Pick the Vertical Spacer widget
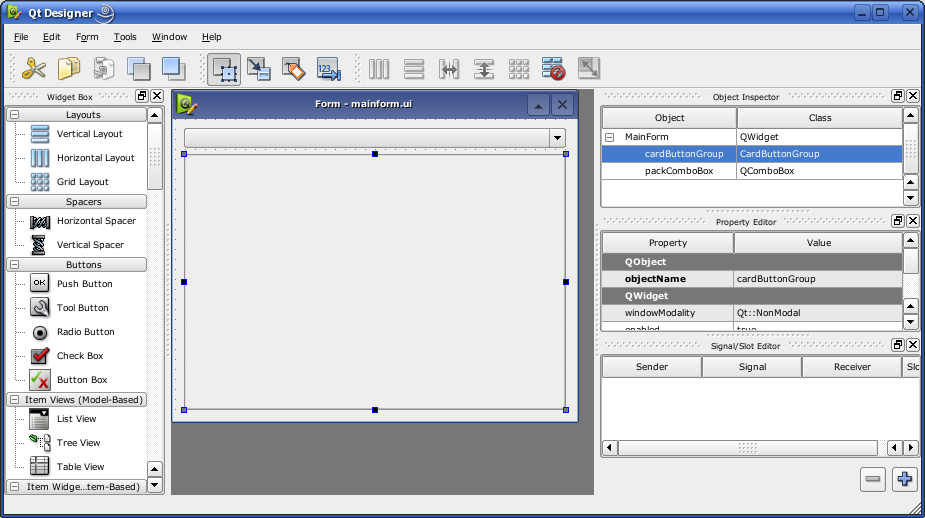This screenshot has height=518, width=925. (77, 245)
